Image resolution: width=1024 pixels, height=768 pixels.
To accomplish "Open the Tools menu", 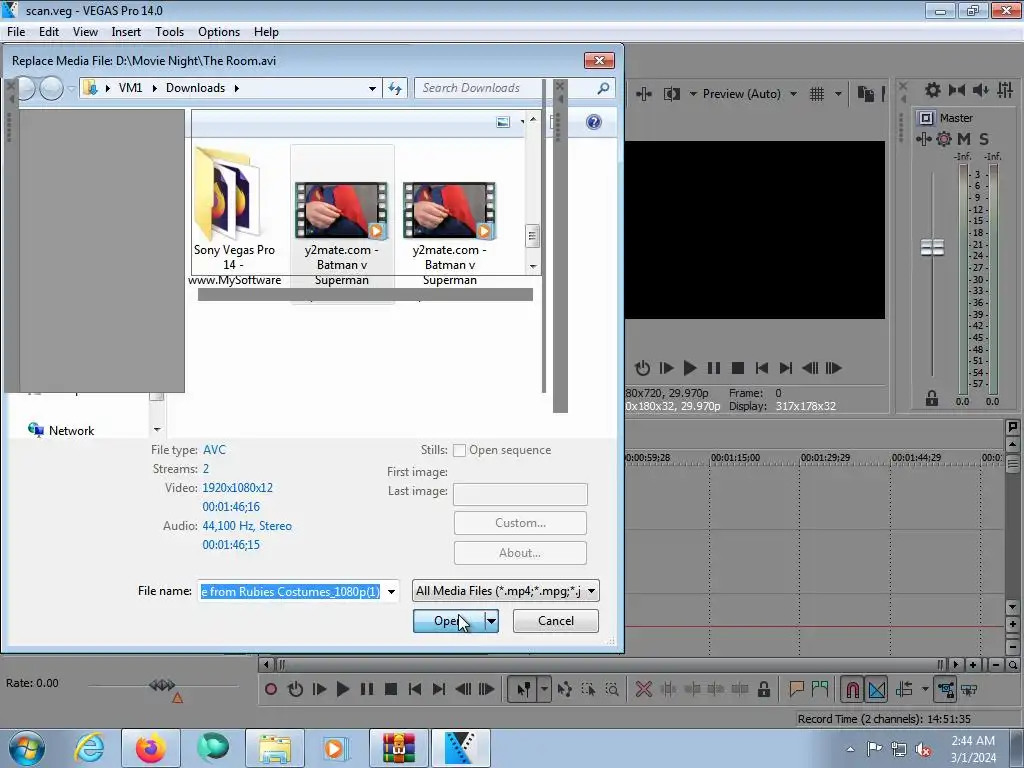I will [169, 32].
